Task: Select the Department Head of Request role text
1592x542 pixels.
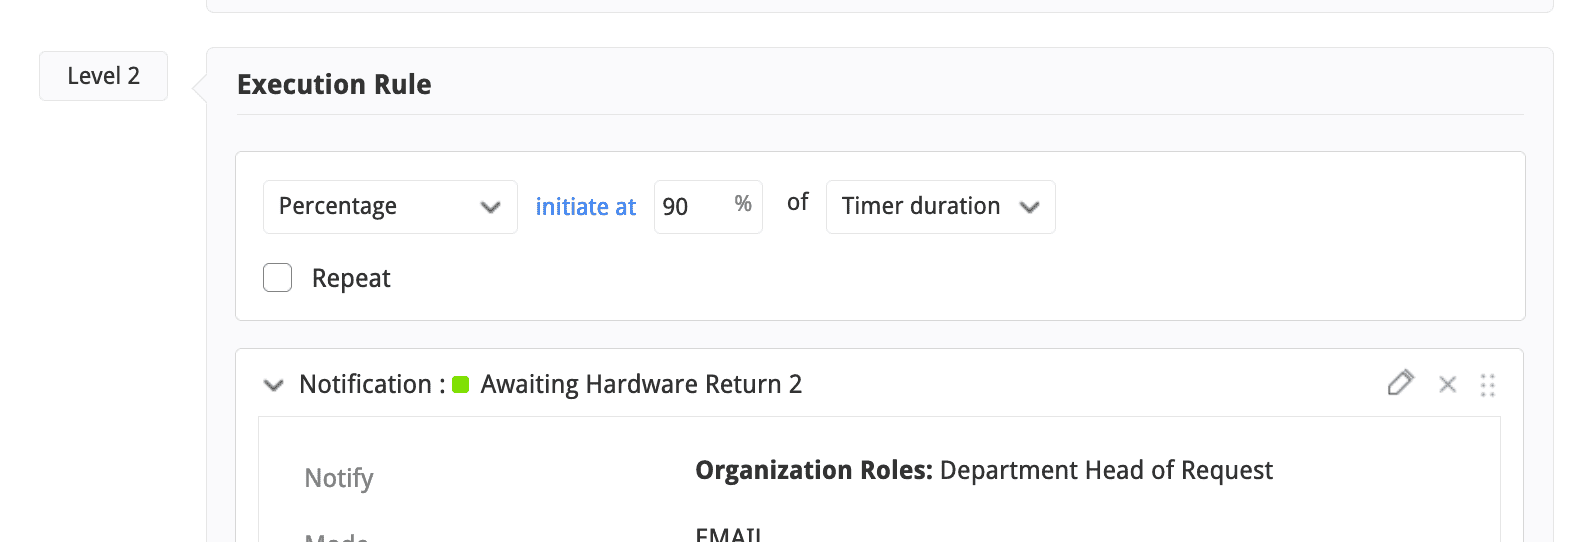Action: pyautogui.click(x=1106, y=470)
